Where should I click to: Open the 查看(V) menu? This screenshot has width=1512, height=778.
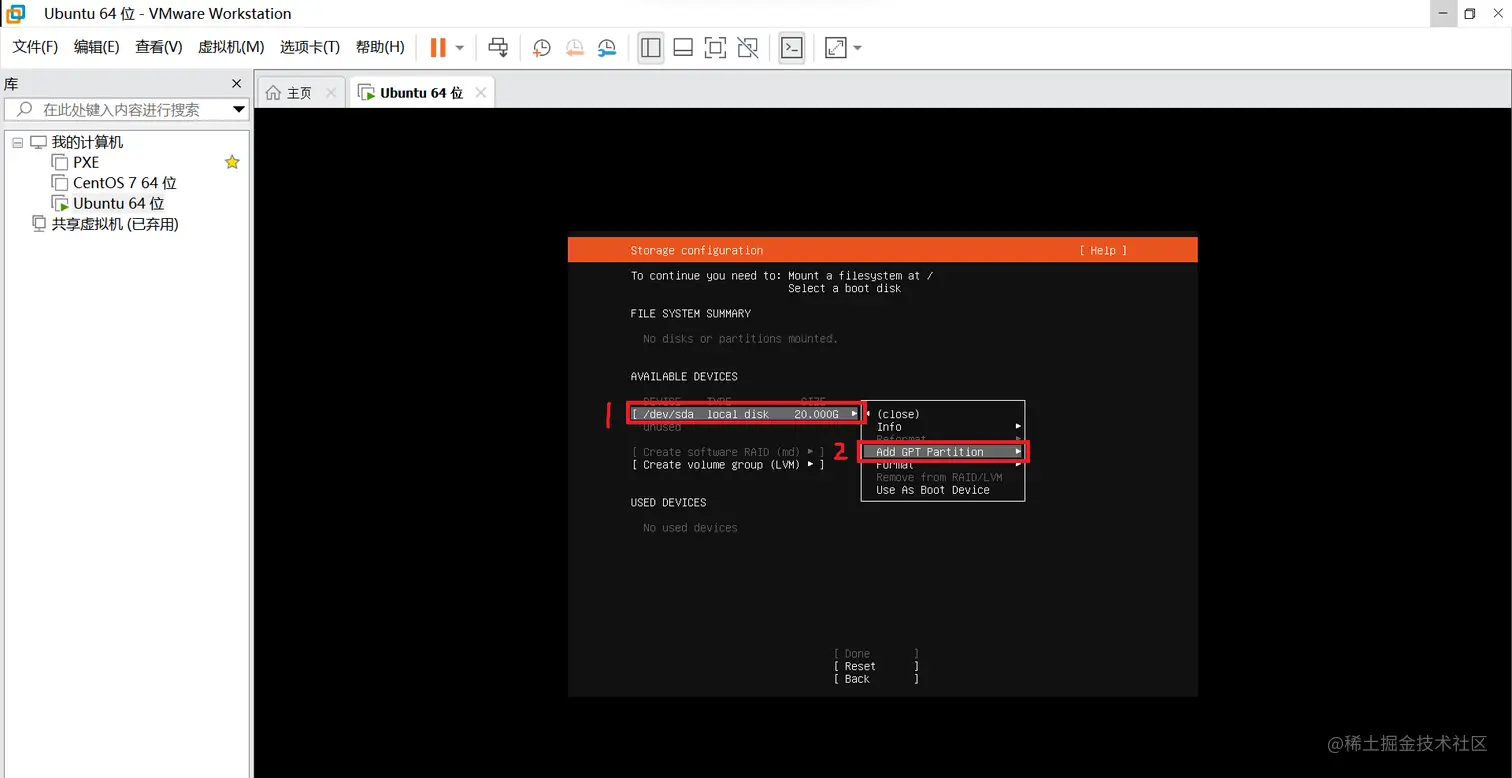[x=159, y=47]
